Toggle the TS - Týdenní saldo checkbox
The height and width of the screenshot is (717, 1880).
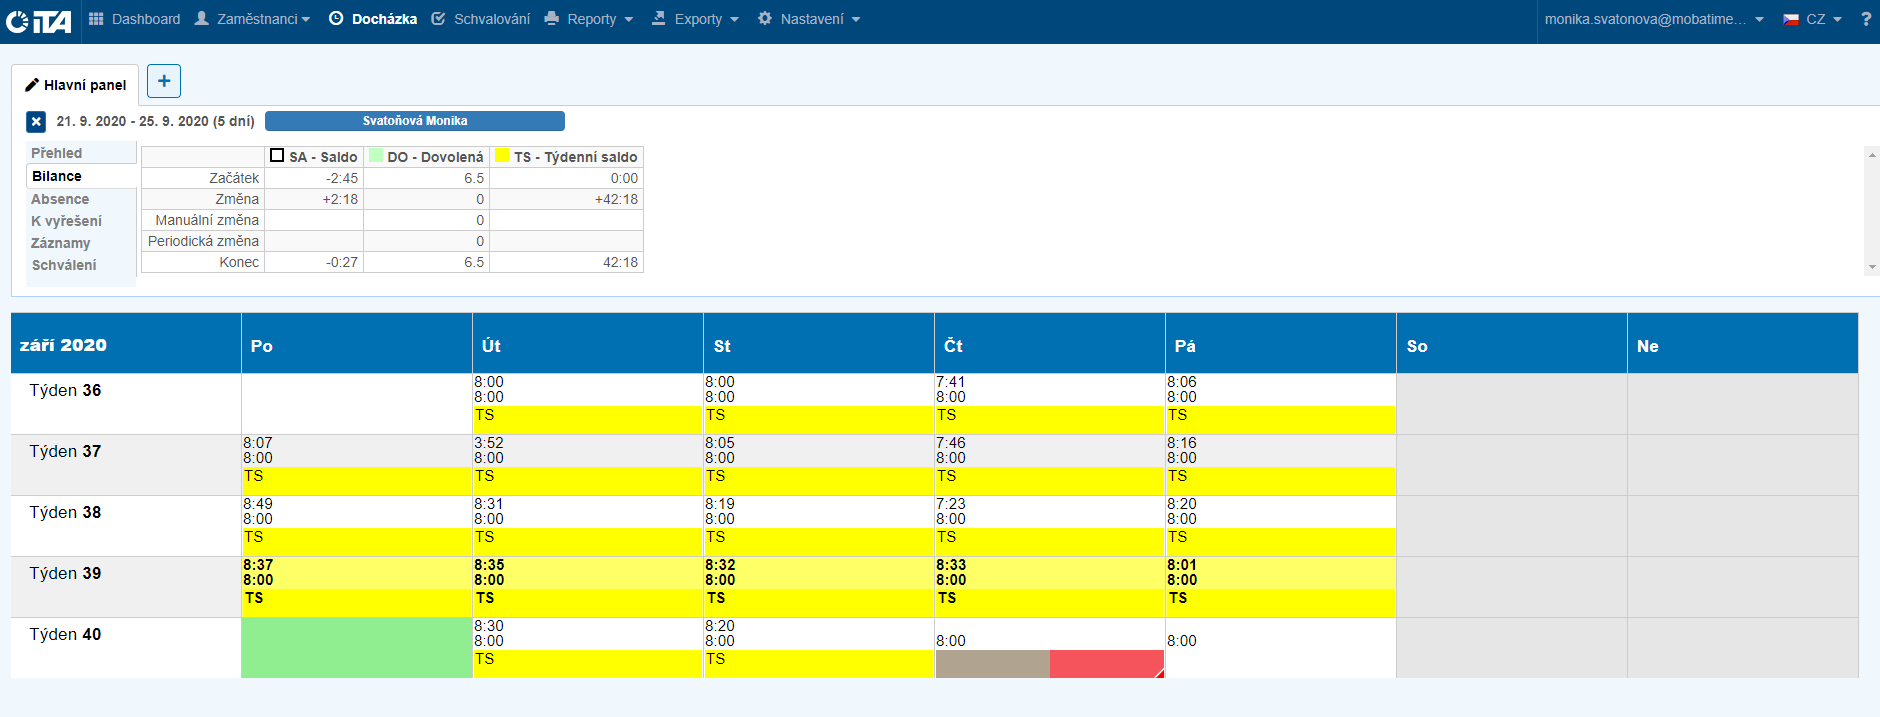click(x=502, y=156)
